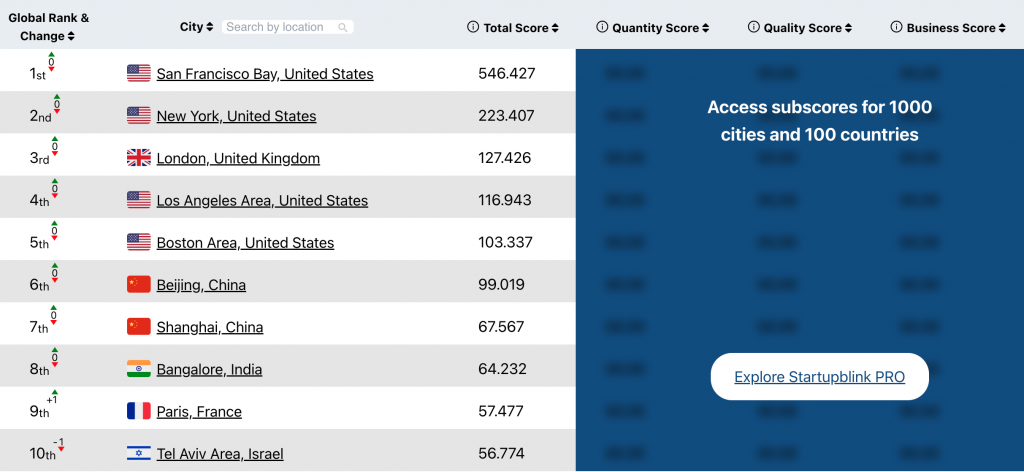Click the info icon beside Quantity Score
1024x472 pixels.
pyautogui.click(x=602, y=28)
